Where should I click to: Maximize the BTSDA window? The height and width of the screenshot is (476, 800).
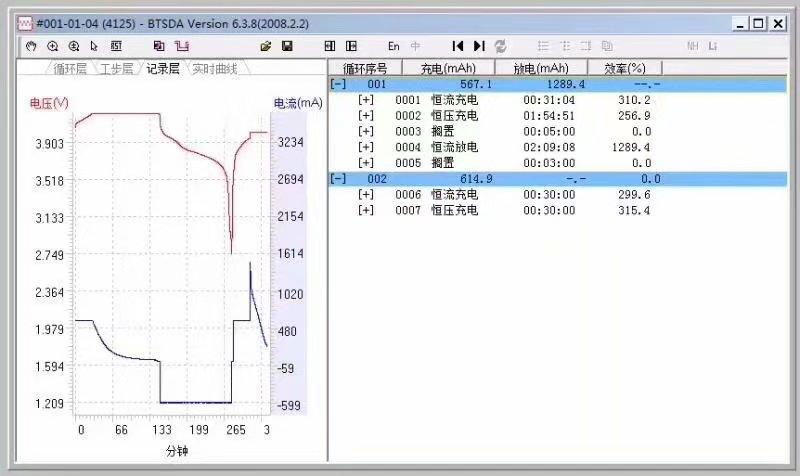[x=759, y=23]
